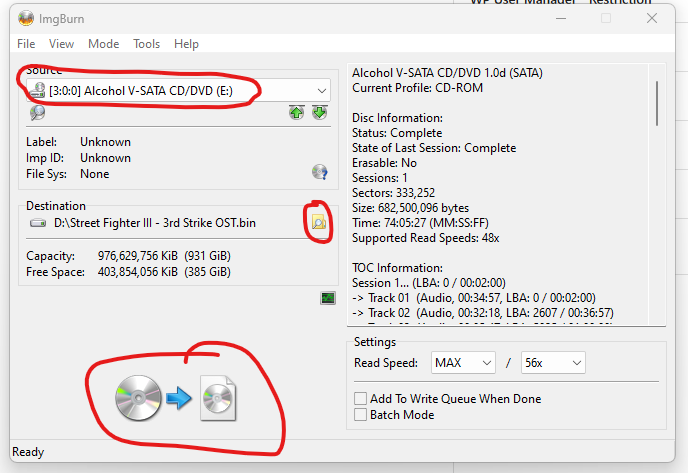Open the Source drive dropdown
This screenshot has width=688, height=473.
click(178, 91)
